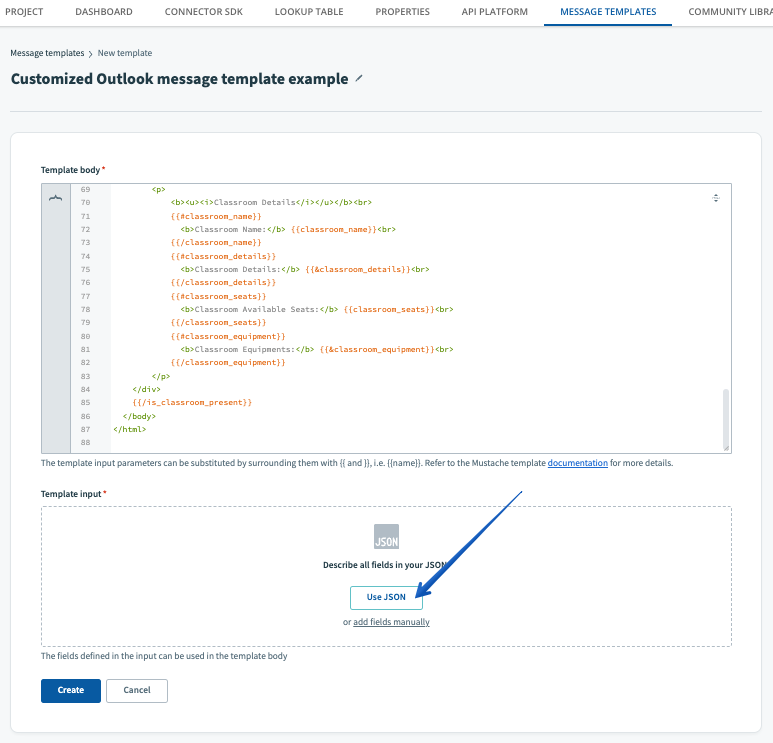Select the PROPERTIES tab

[x=402, y=12]
